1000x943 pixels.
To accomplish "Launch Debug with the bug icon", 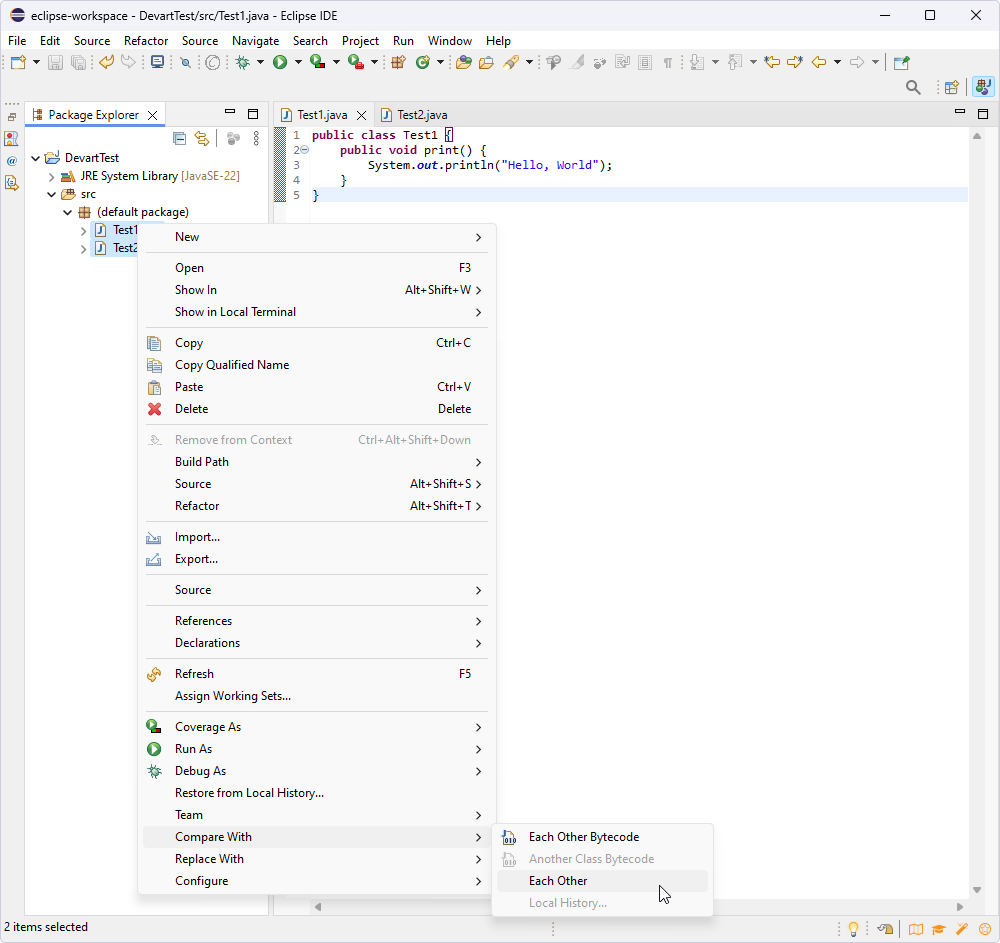I will [242, 62].
